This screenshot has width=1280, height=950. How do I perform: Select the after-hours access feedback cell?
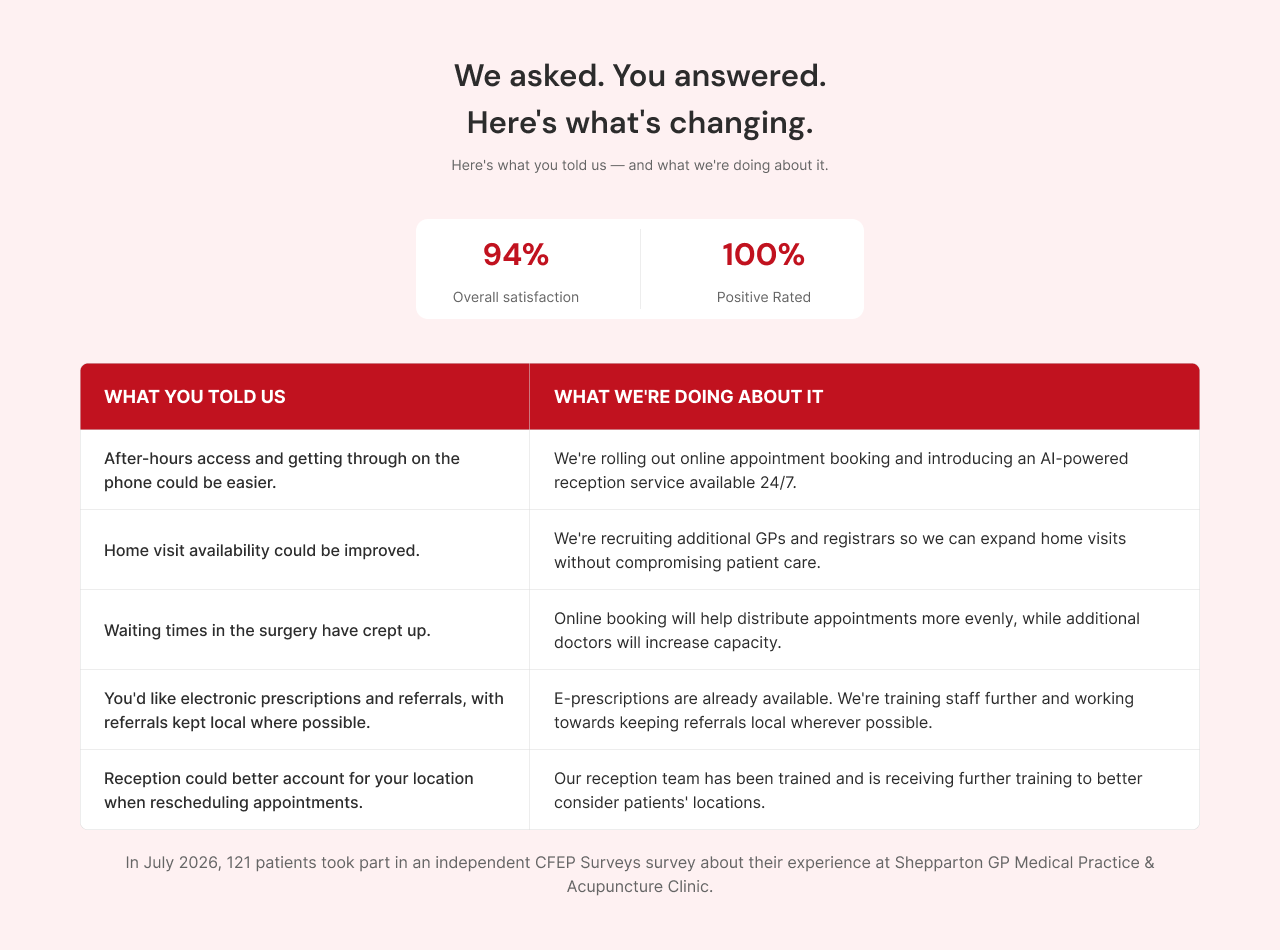click(x=305, y=470)
